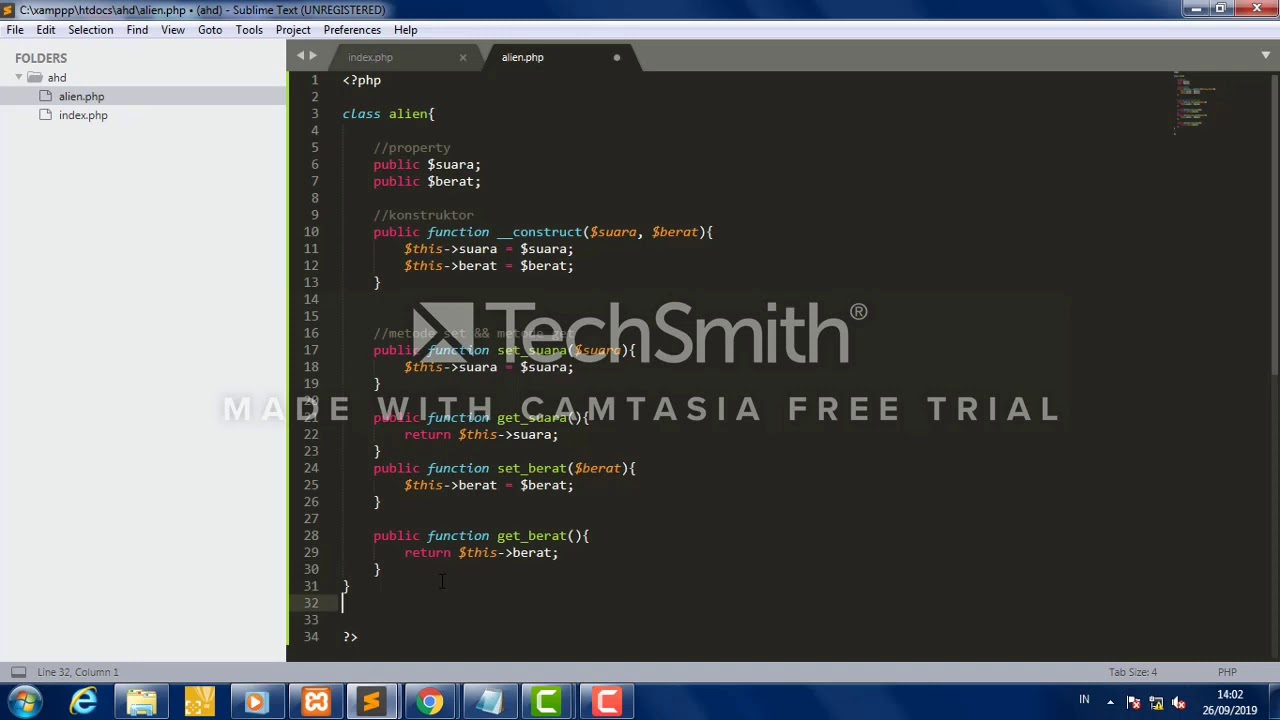Open the media player taskbar icon
The image size is (1280, 720).
tap(256, 702)
